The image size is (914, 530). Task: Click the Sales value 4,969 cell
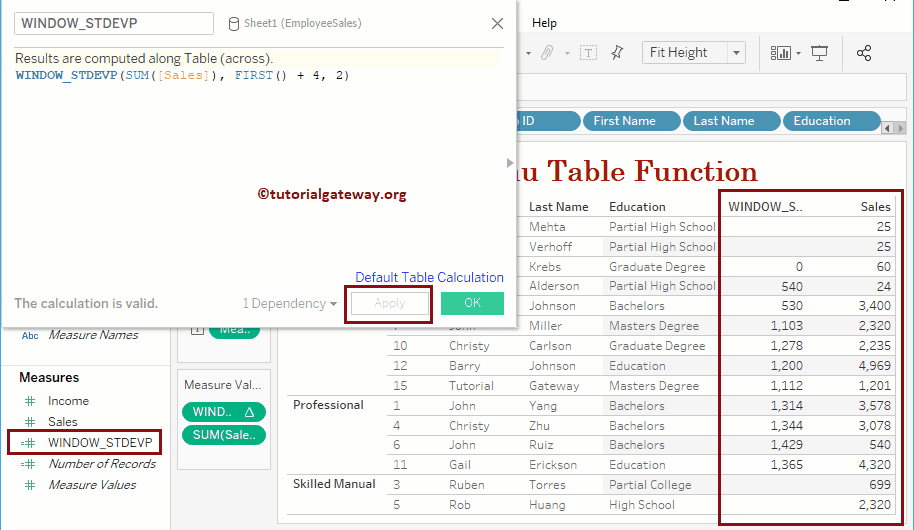click(x=874, y=366)
